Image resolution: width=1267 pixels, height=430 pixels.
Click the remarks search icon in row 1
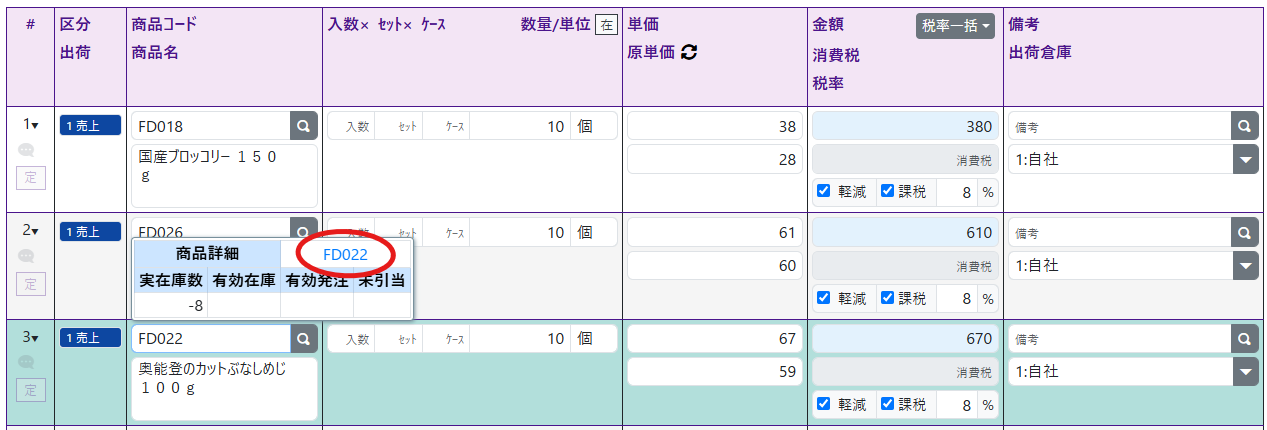coord(1244,126)
